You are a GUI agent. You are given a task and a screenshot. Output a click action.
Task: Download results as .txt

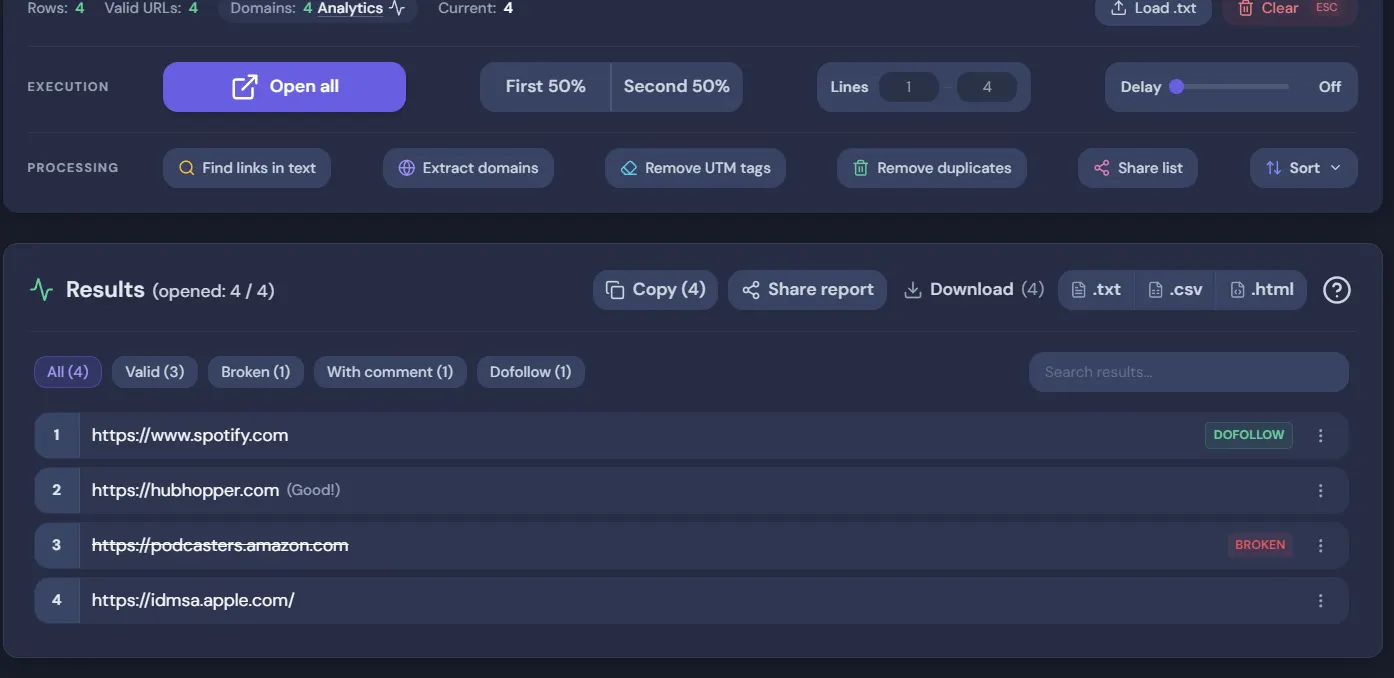point(1096,290)
